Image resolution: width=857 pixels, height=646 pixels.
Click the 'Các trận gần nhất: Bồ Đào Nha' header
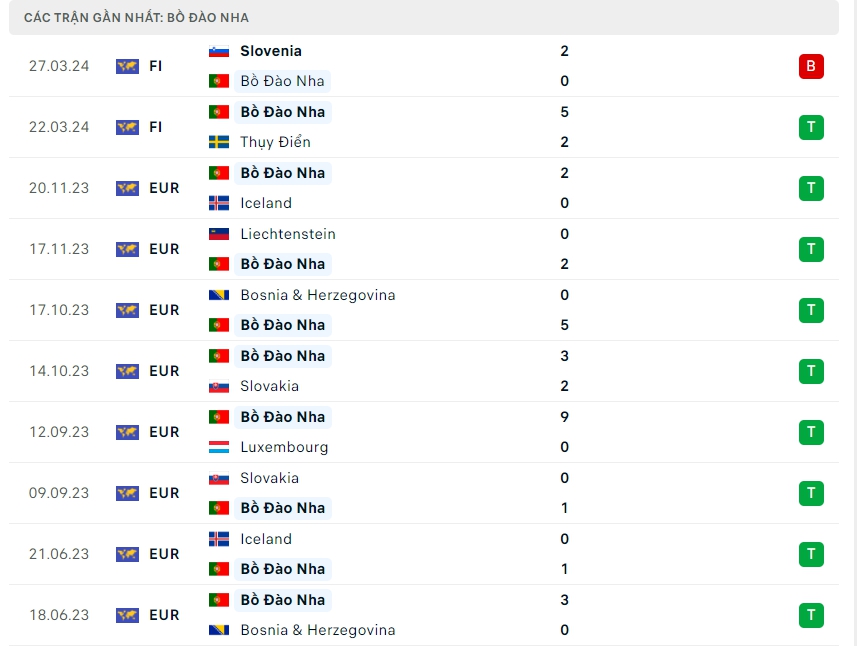point(137,17)
